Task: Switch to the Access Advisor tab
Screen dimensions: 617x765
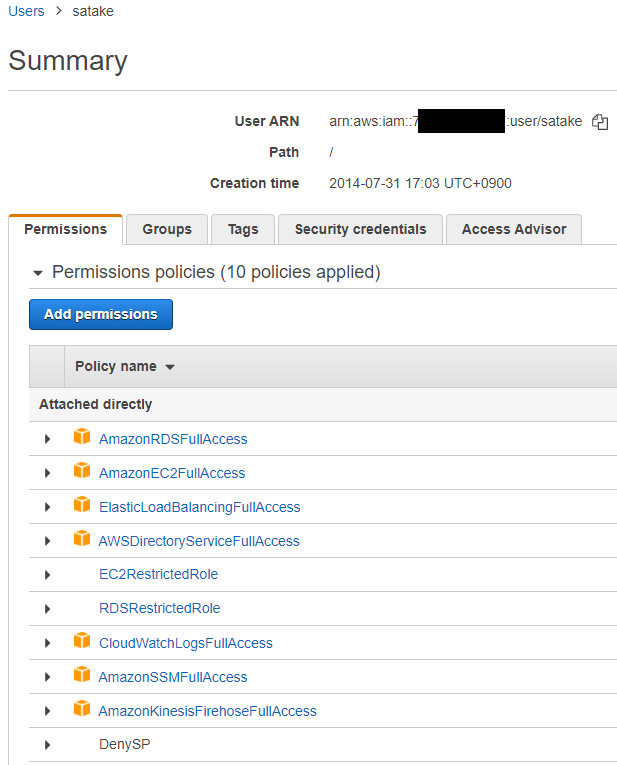Action: [x=514, y=229]
